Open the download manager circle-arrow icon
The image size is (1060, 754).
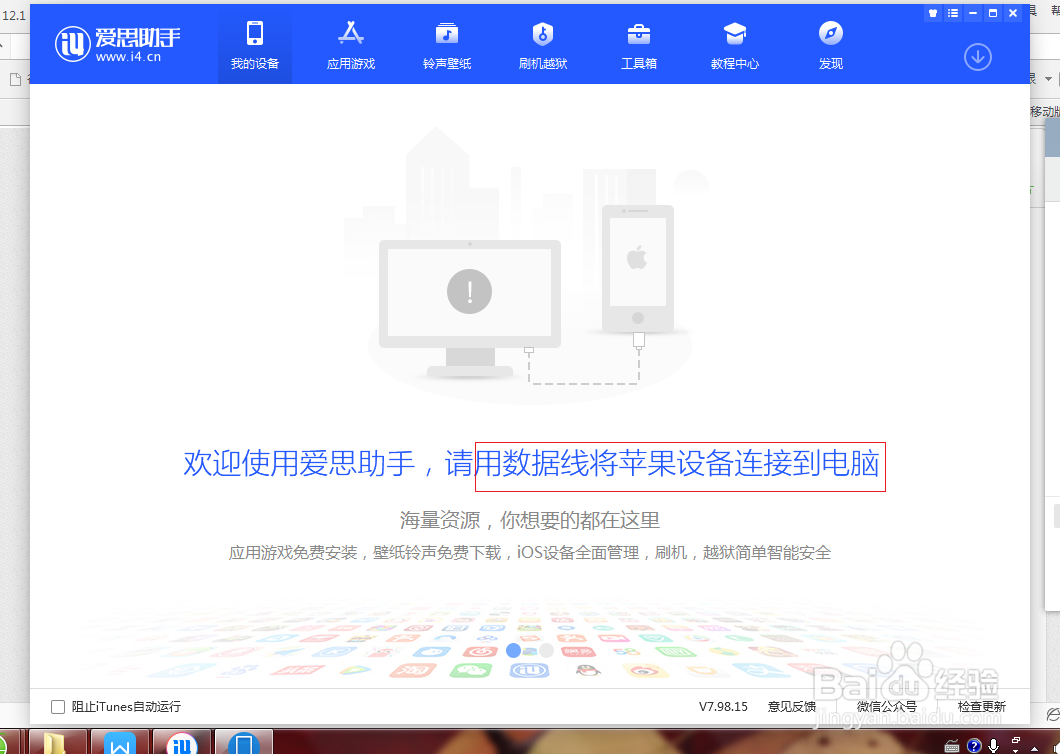tap(978, 57)
